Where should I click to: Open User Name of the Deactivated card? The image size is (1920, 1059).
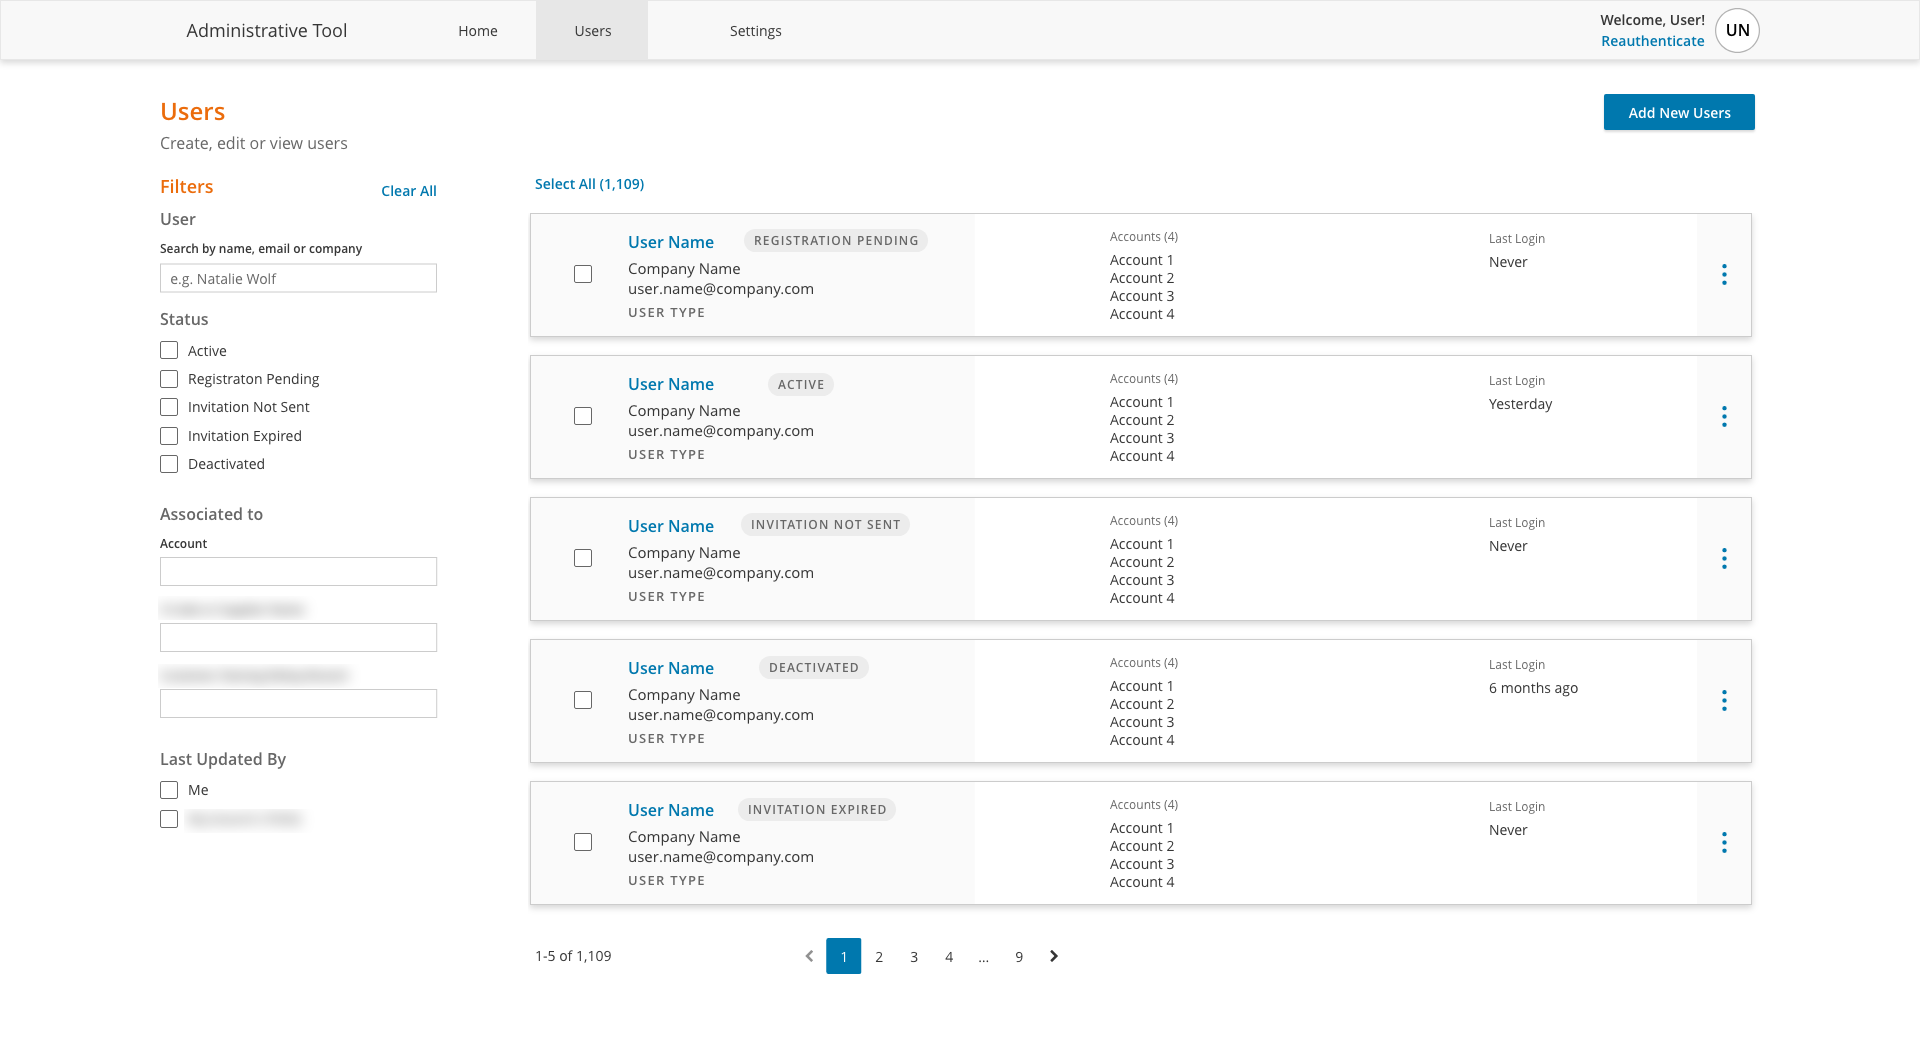671,668
